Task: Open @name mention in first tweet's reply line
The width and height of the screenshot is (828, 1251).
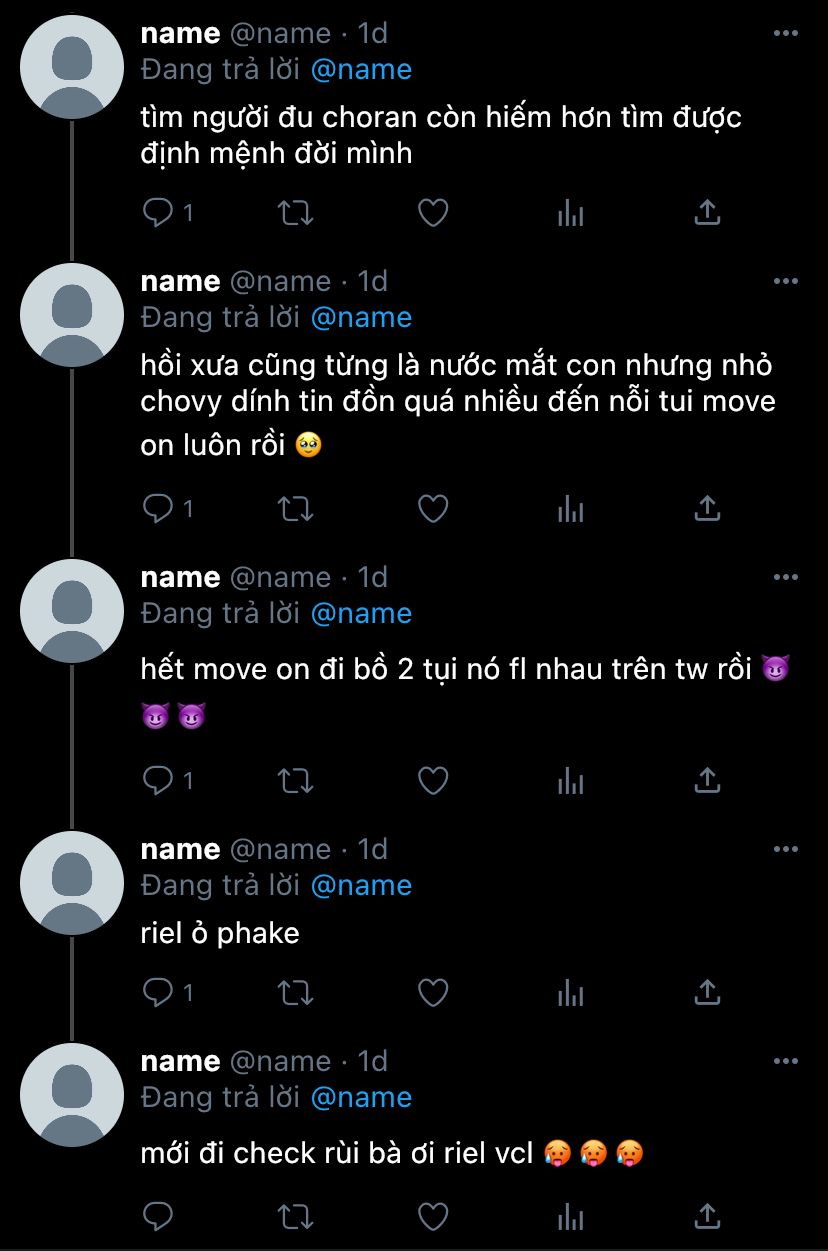Action: click(x=361, y=69)
